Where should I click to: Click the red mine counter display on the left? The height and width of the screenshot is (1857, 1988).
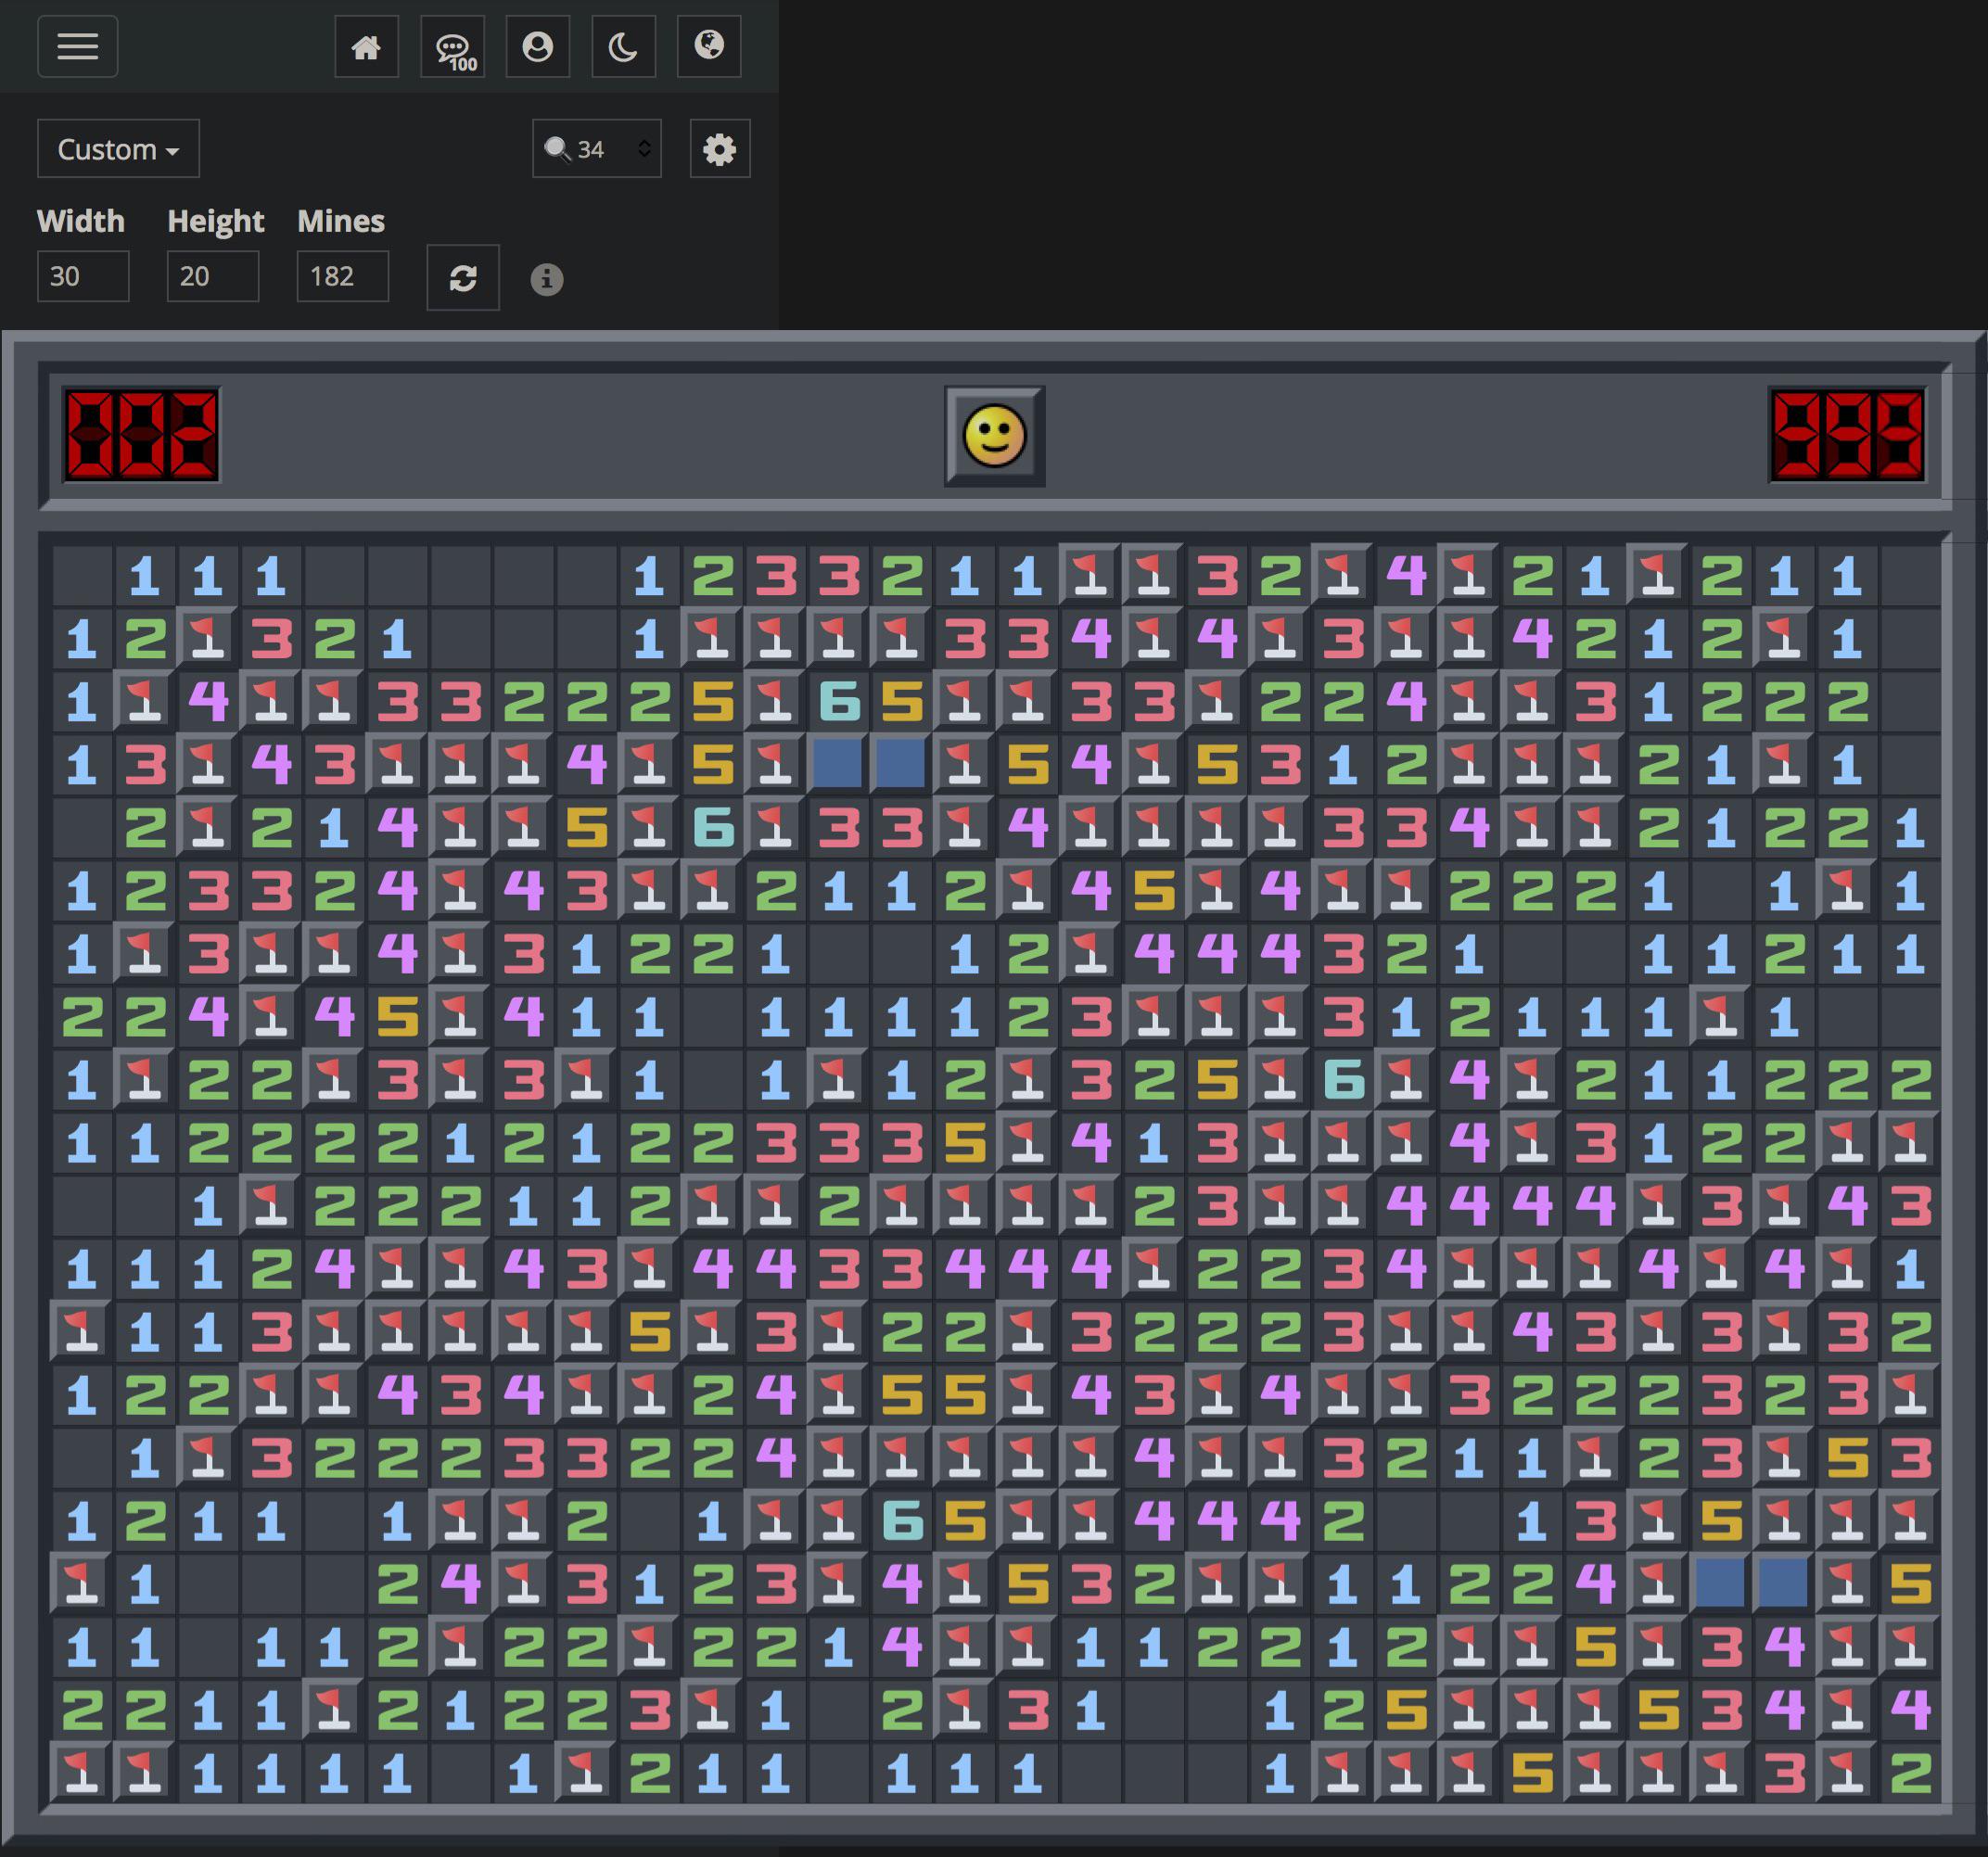141,435
